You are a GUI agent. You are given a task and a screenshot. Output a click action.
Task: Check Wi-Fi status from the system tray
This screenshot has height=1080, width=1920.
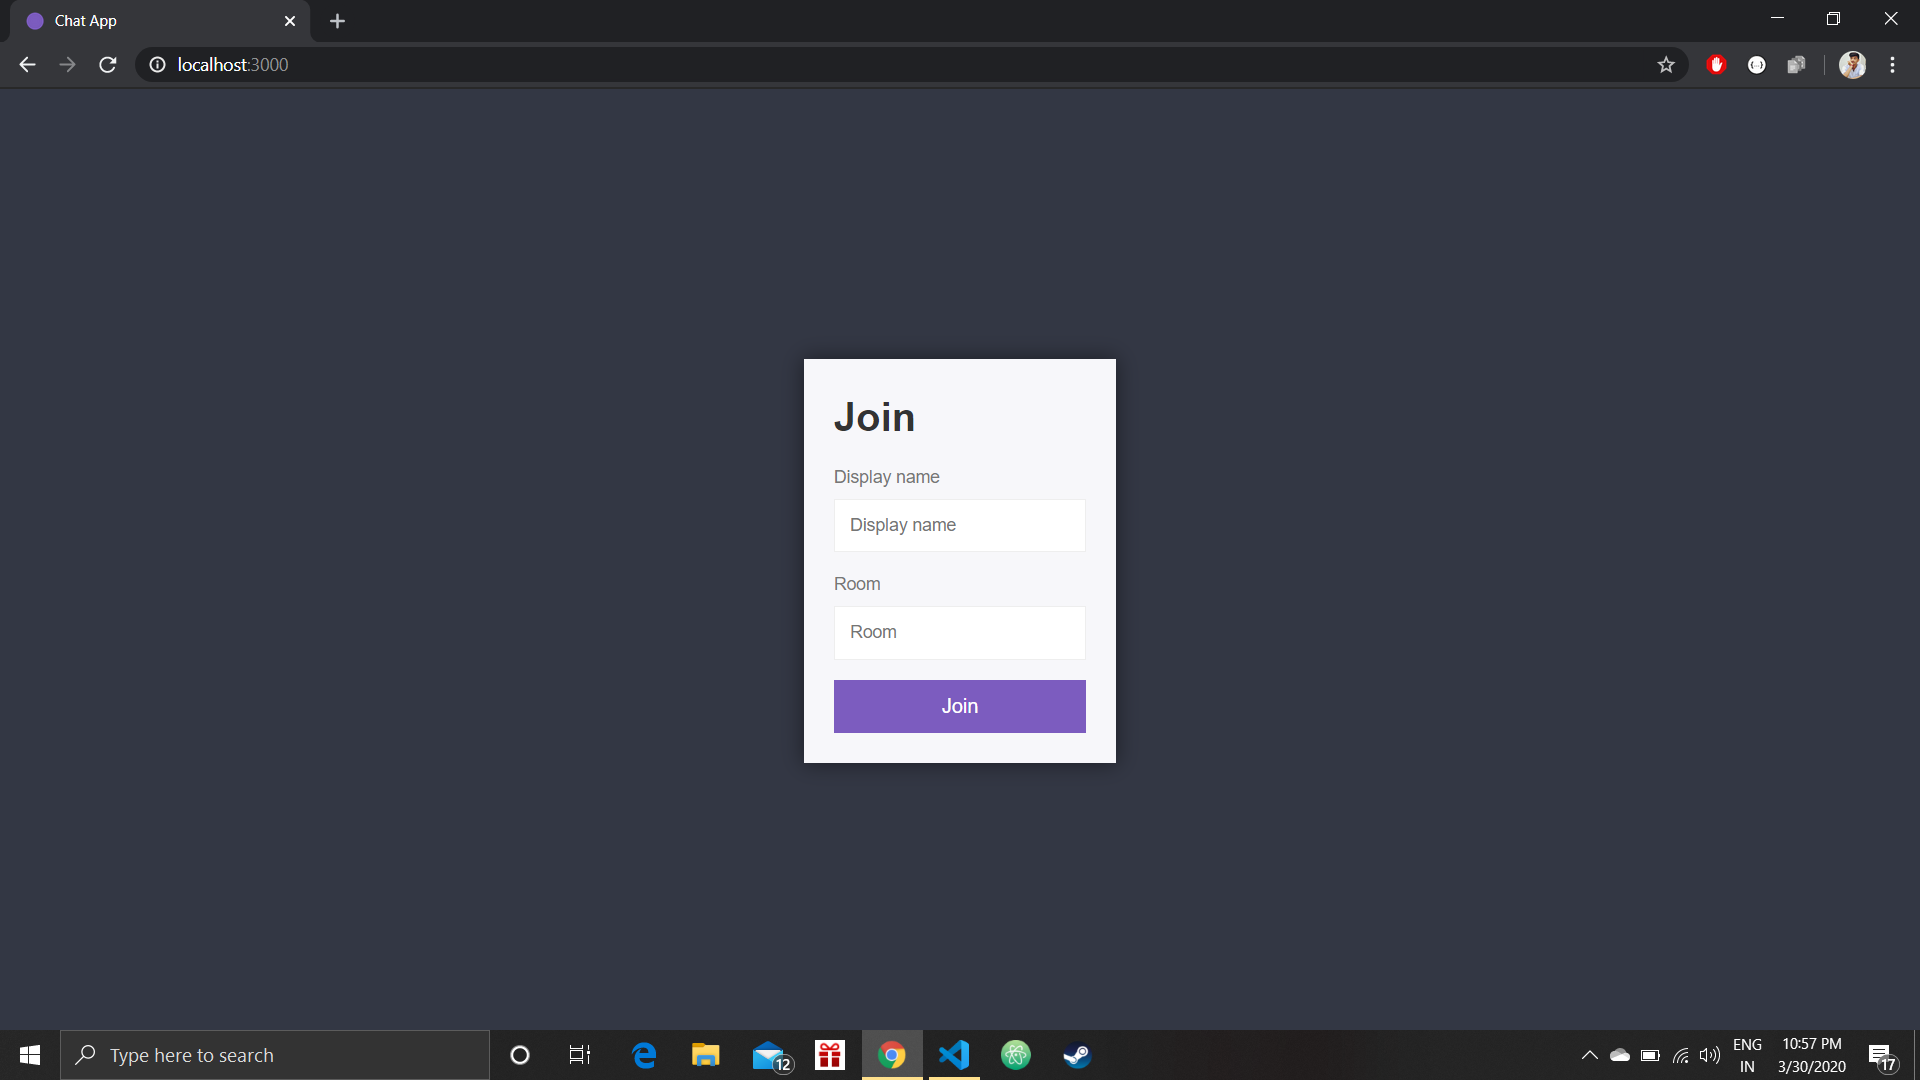pyautogui.click(x=1680, y=1055)
